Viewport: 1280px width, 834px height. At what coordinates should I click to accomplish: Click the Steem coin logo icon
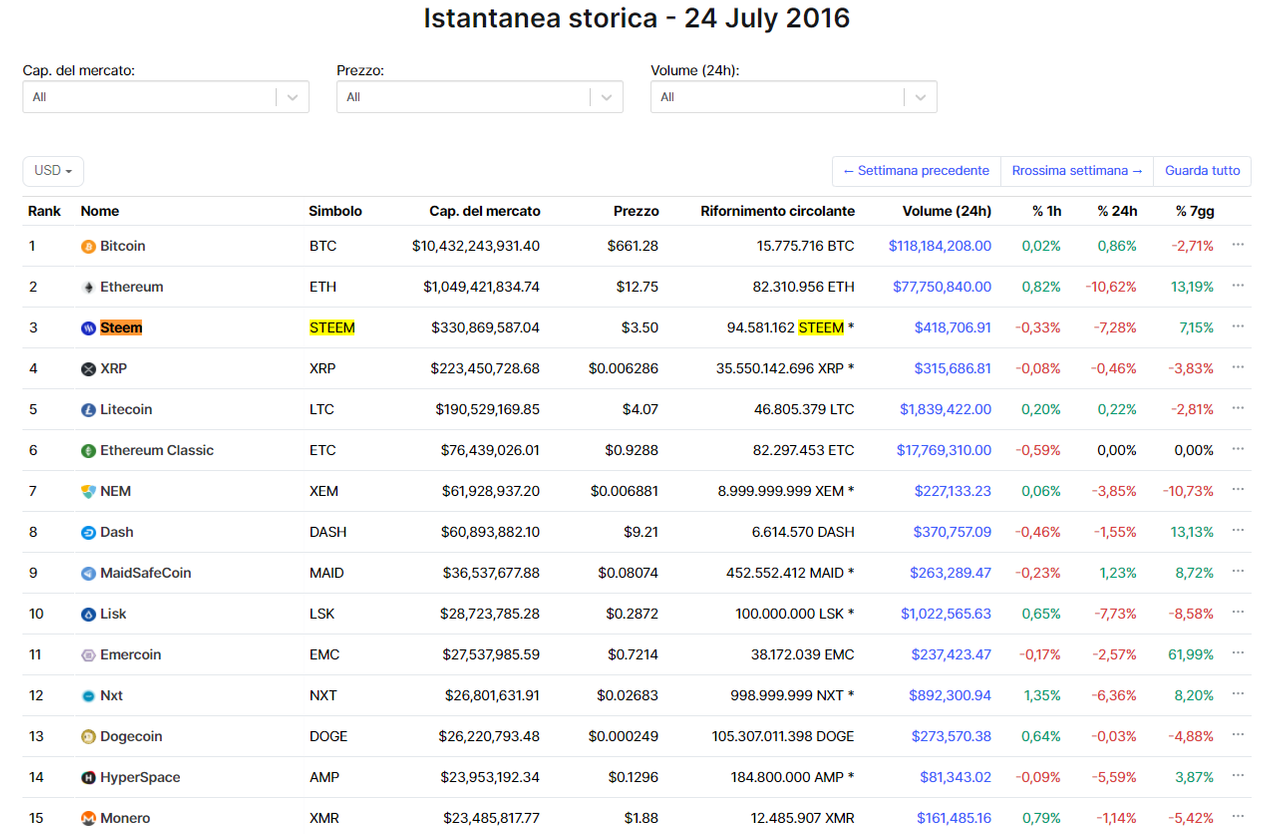click(x=88, y=328)
